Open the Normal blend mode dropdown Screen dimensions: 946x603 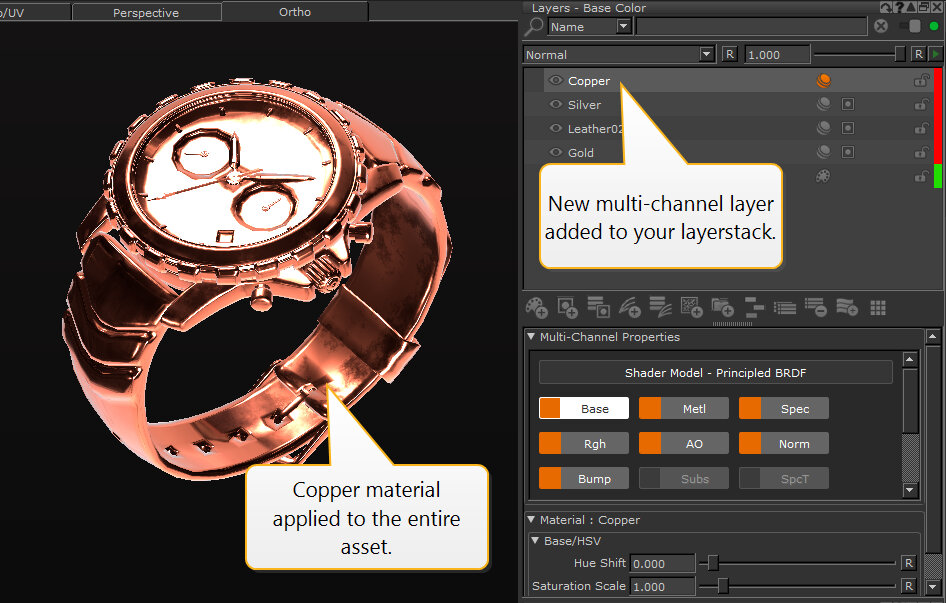tap(707, 55)
